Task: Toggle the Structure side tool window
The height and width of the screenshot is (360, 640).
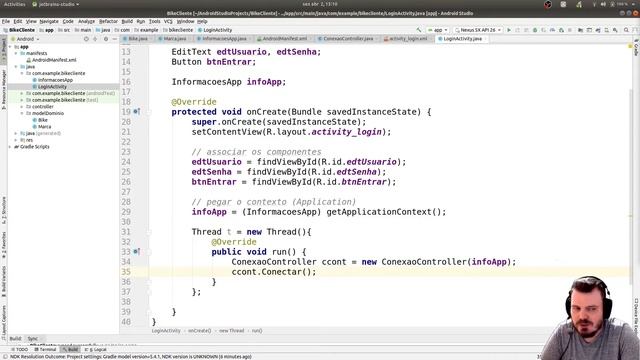Action: click(x=3, y=210)
